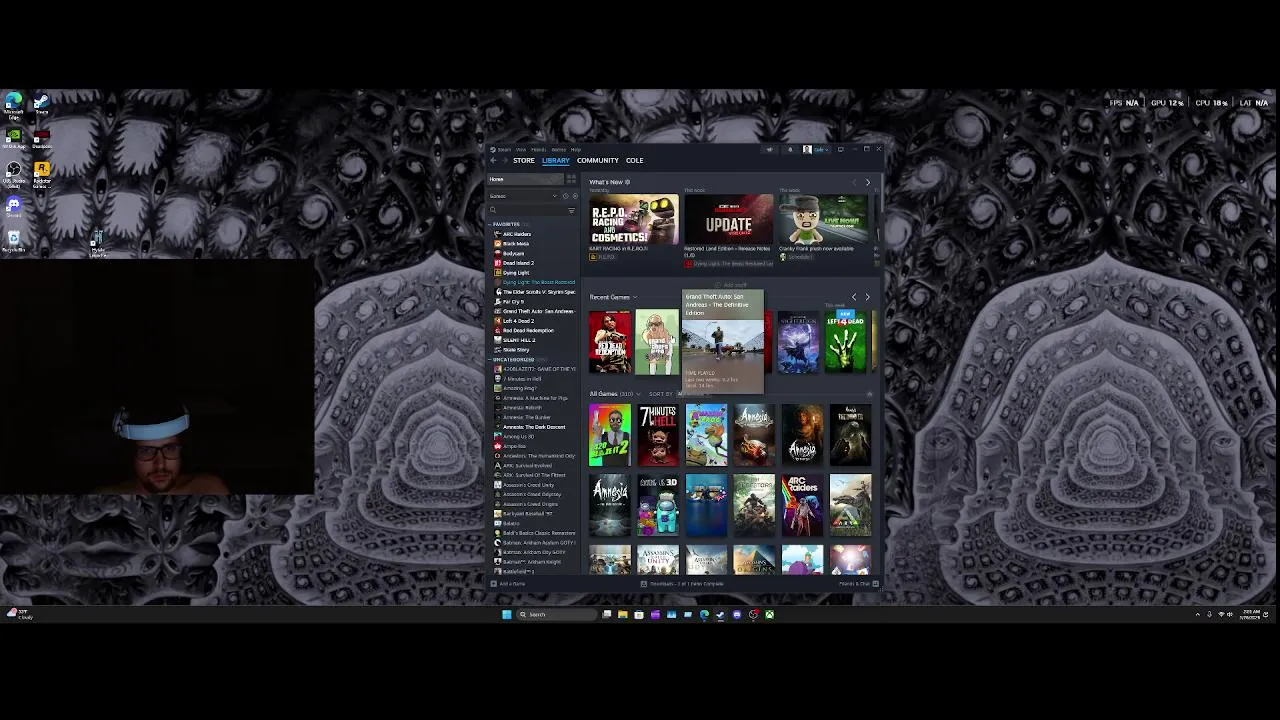The image size is (1280, 720).
Task: Click the recent activity clock icon in sidebar
Action: pyautogui.click(x=566, y=196)
